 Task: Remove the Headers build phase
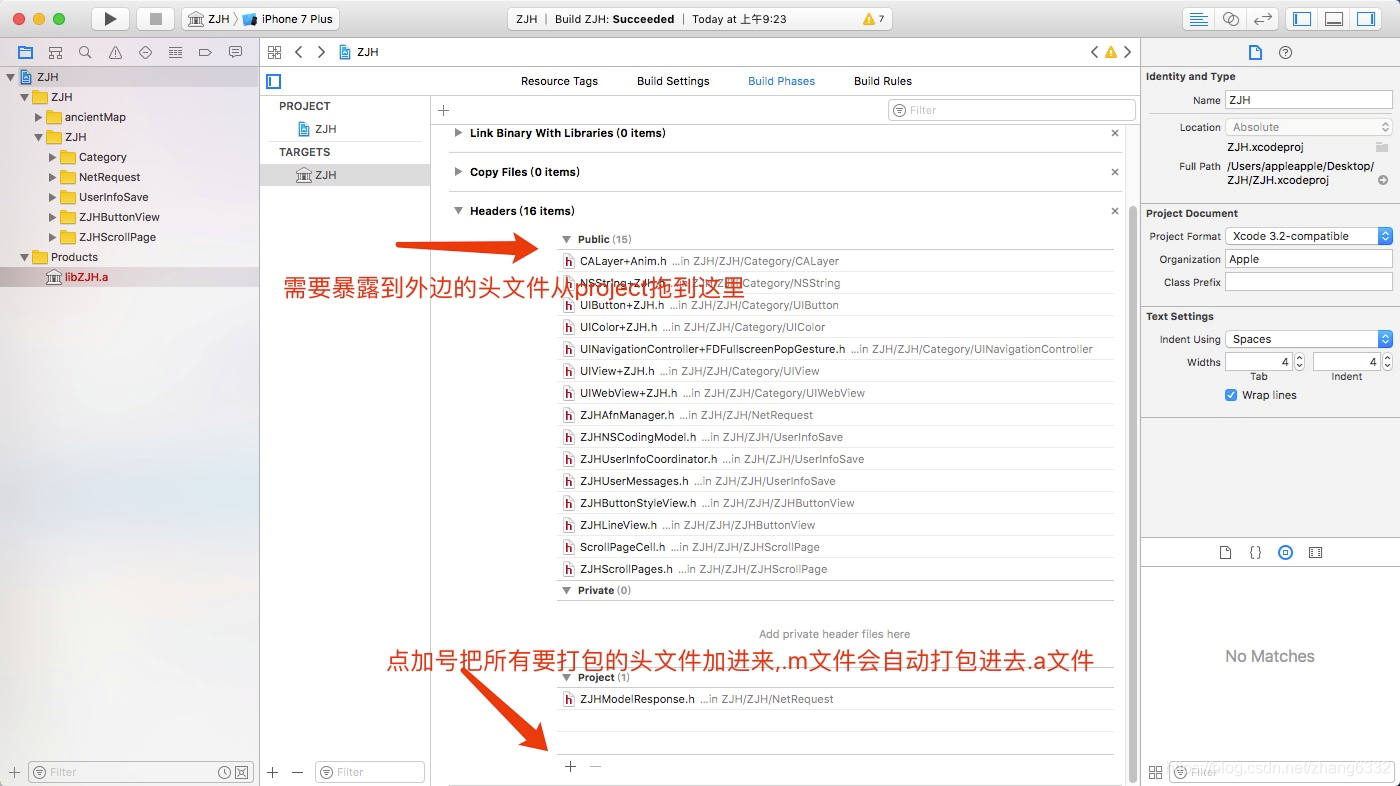[x=1115, y=211]
